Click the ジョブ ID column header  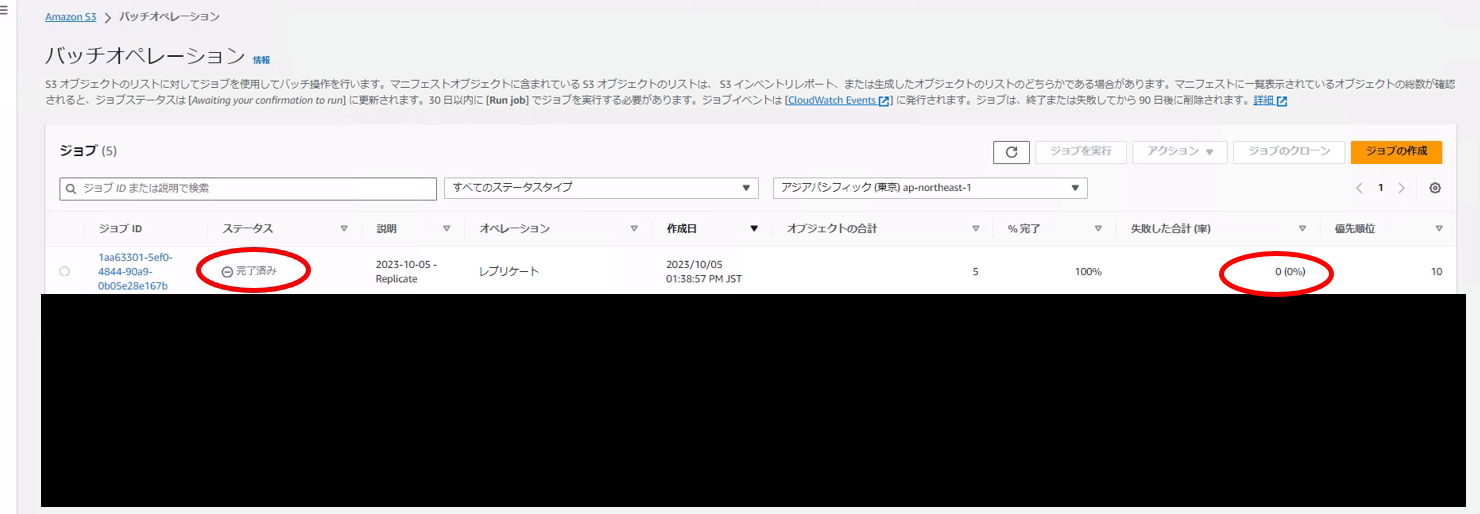tap(120, 229)
